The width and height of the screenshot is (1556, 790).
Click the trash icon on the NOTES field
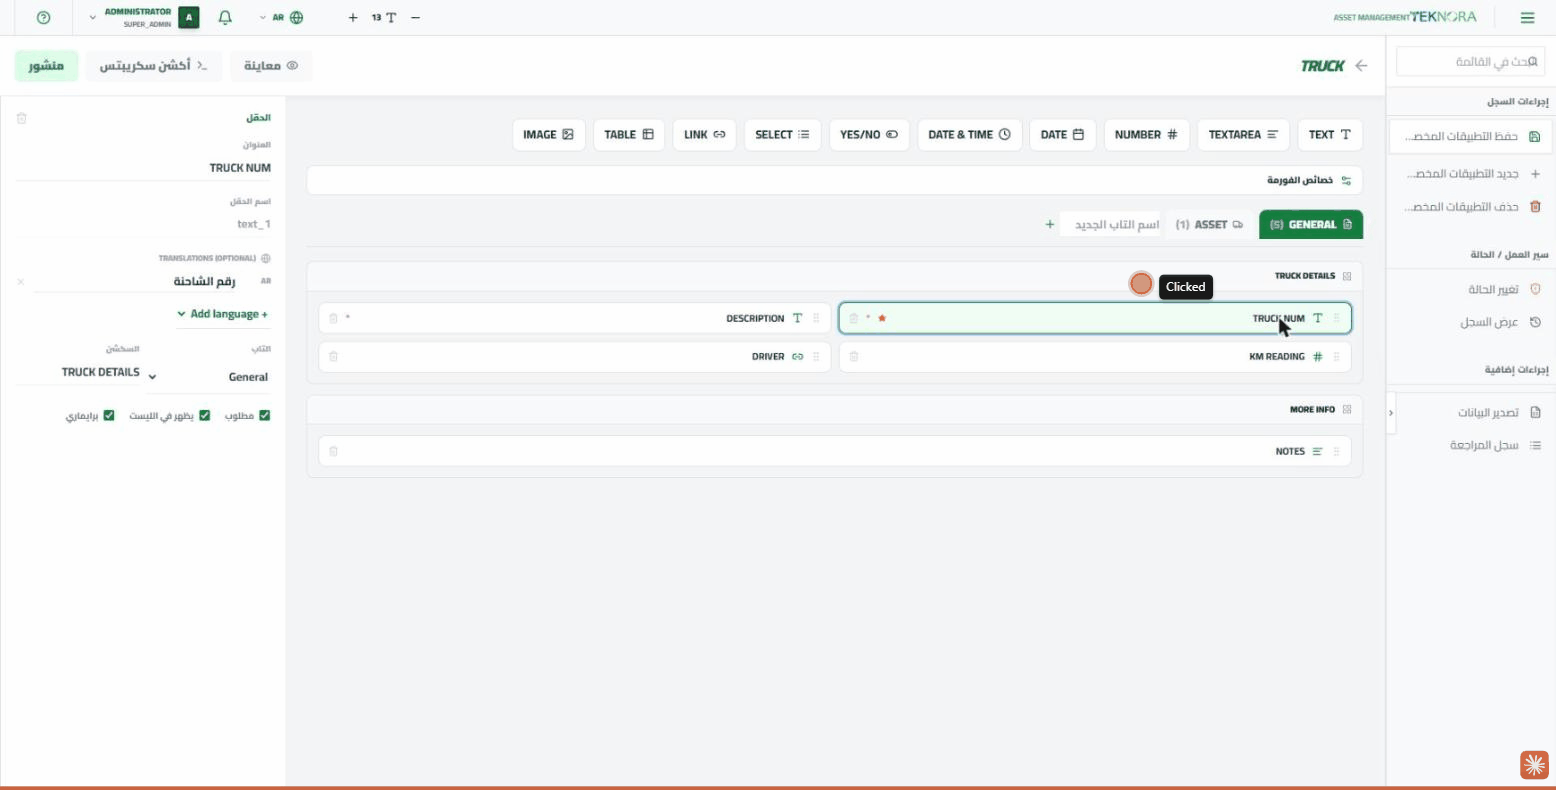click(x=334, y=451)
